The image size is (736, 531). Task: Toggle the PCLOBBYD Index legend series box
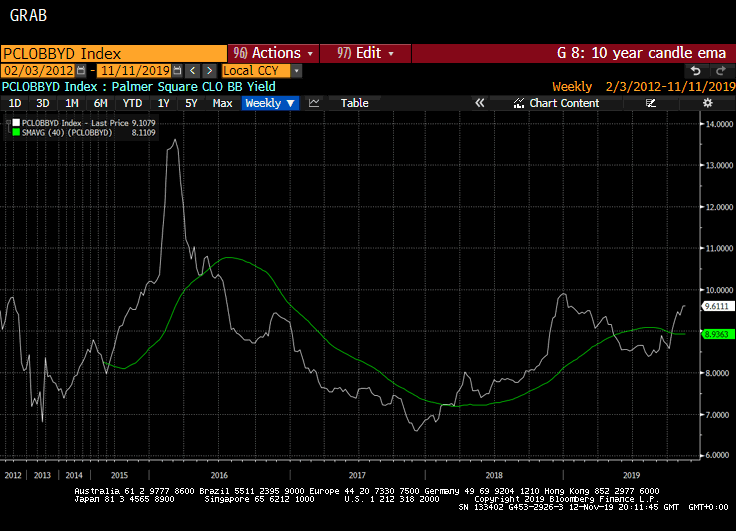[15, 123]
